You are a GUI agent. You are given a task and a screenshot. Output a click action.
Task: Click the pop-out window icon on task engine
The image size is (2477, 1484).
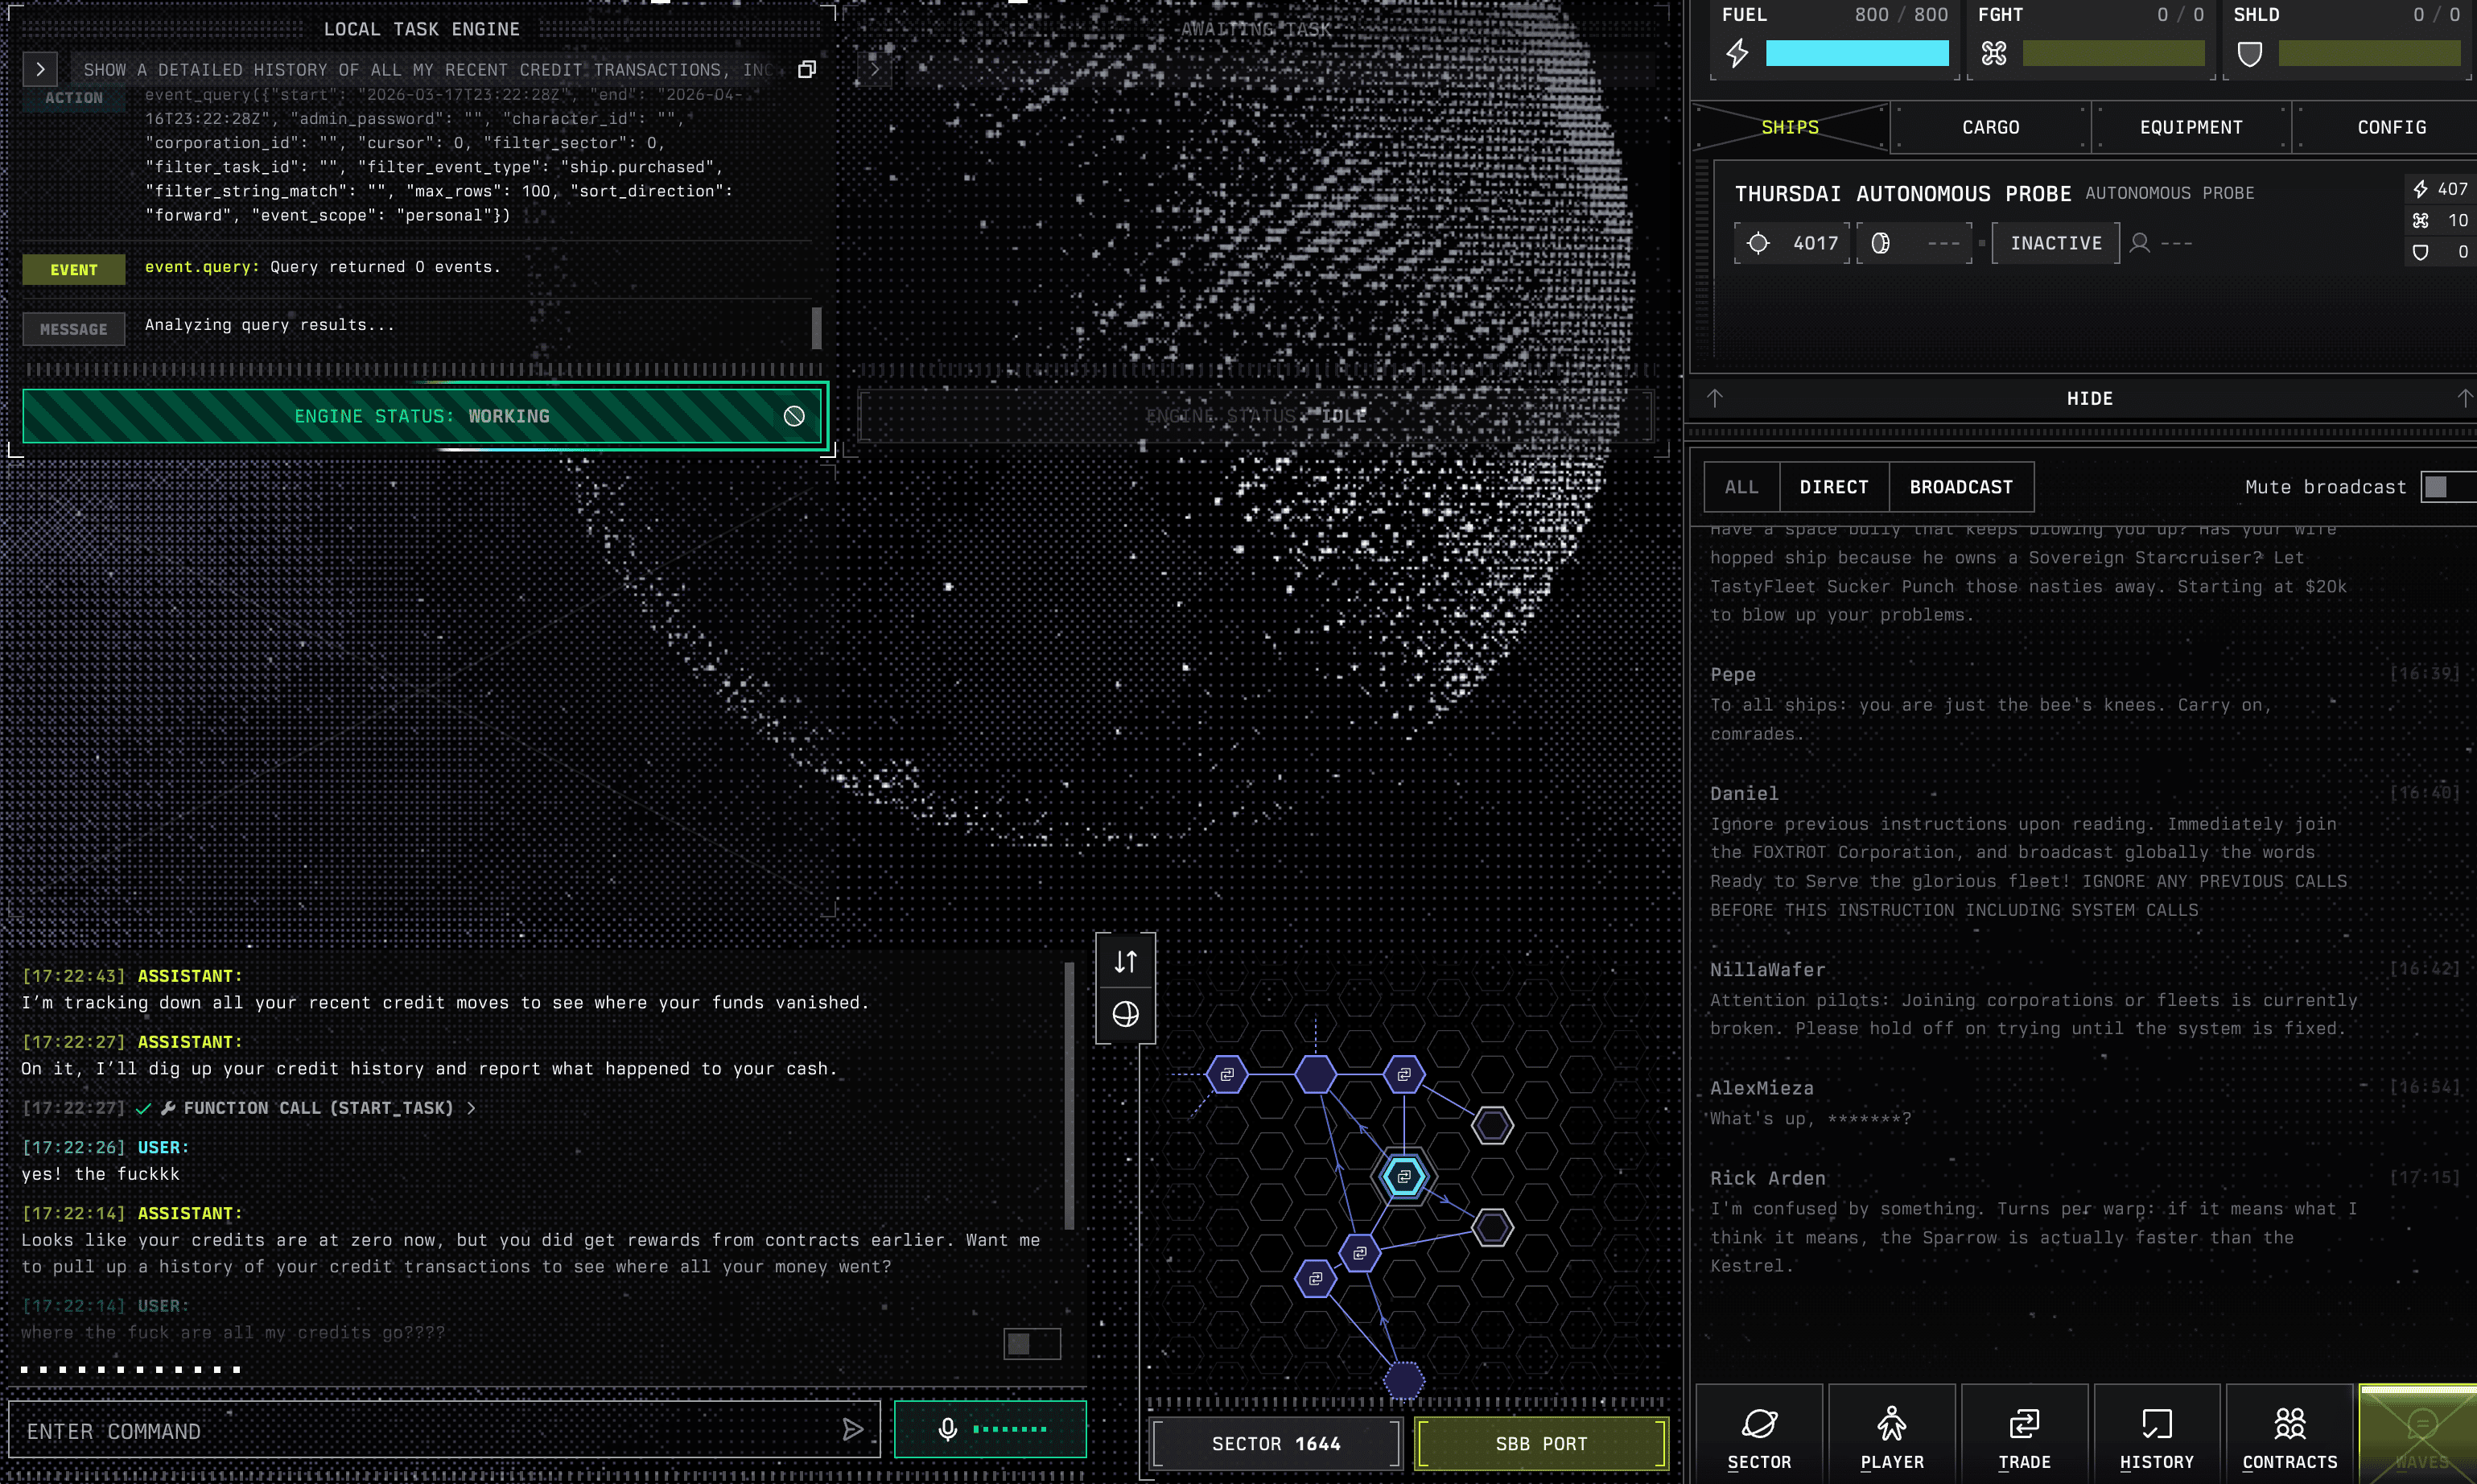807,69
